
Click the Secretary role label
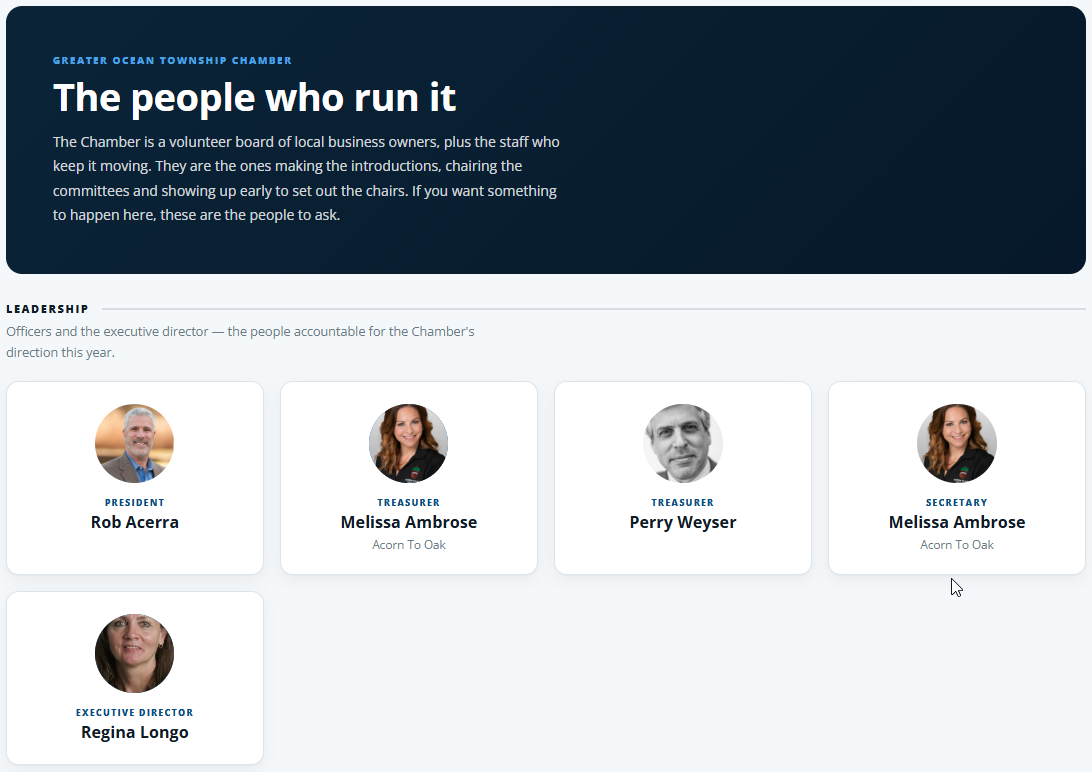pyautogui.click(x=957, y=503)
